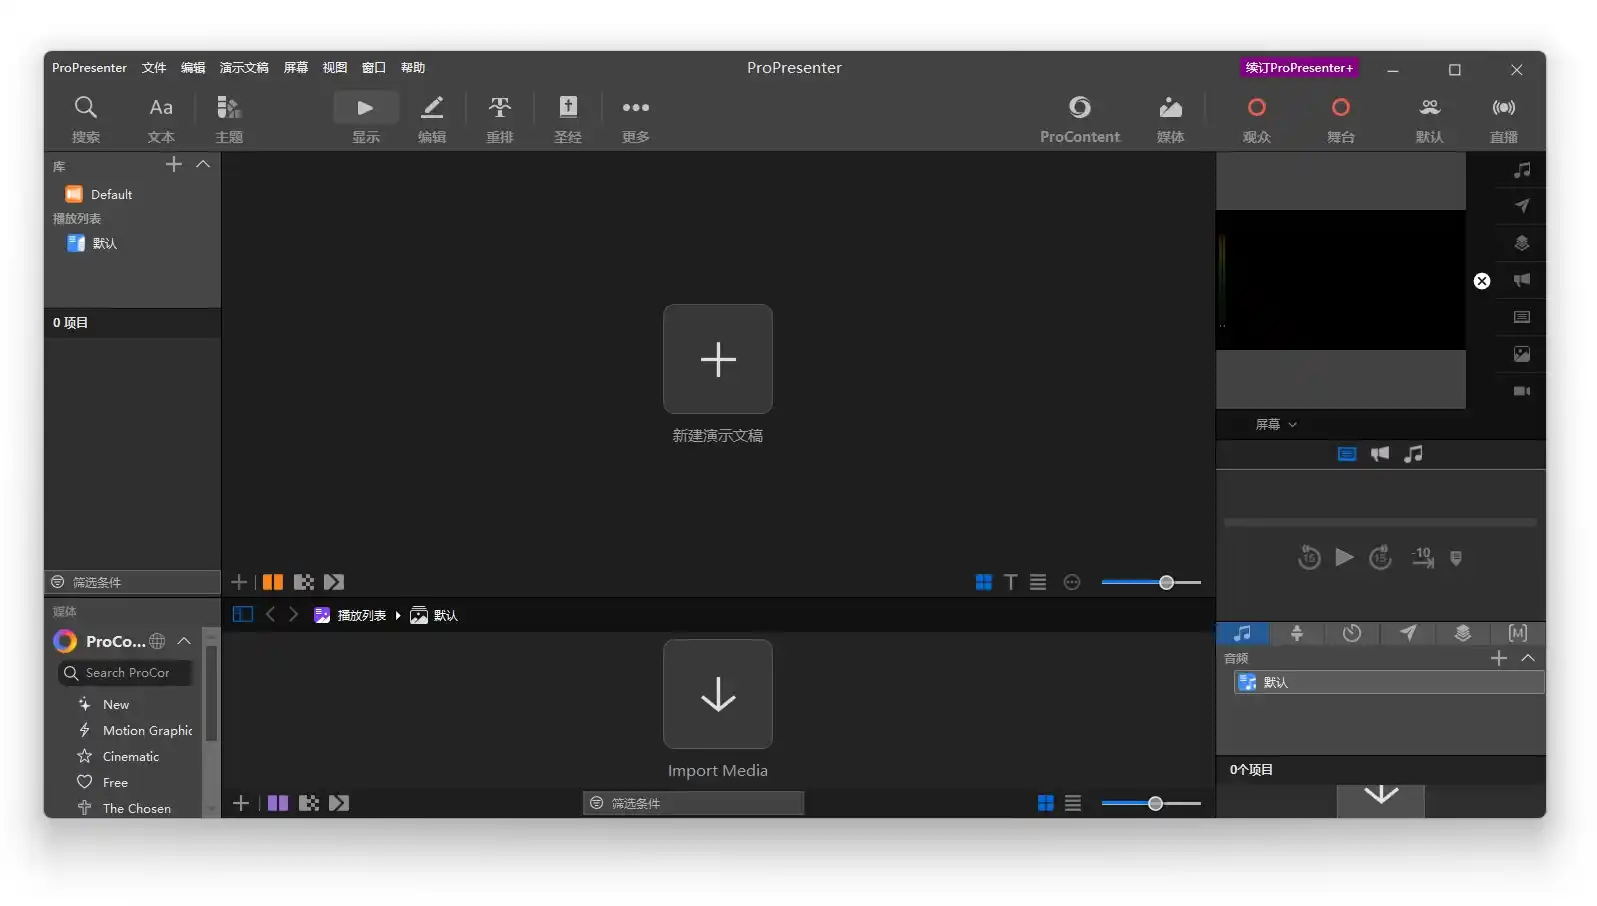Click the presentation background checkerboard icon
The height and width of the screenshot is (906, 1597).
(x=304, y=582)
